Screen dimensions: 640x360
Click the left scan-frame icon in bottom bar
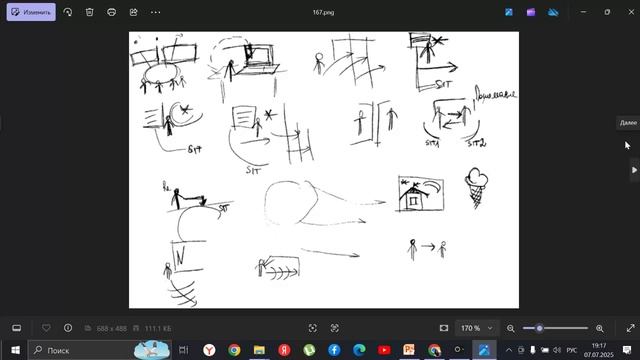[x=313, y=328]
